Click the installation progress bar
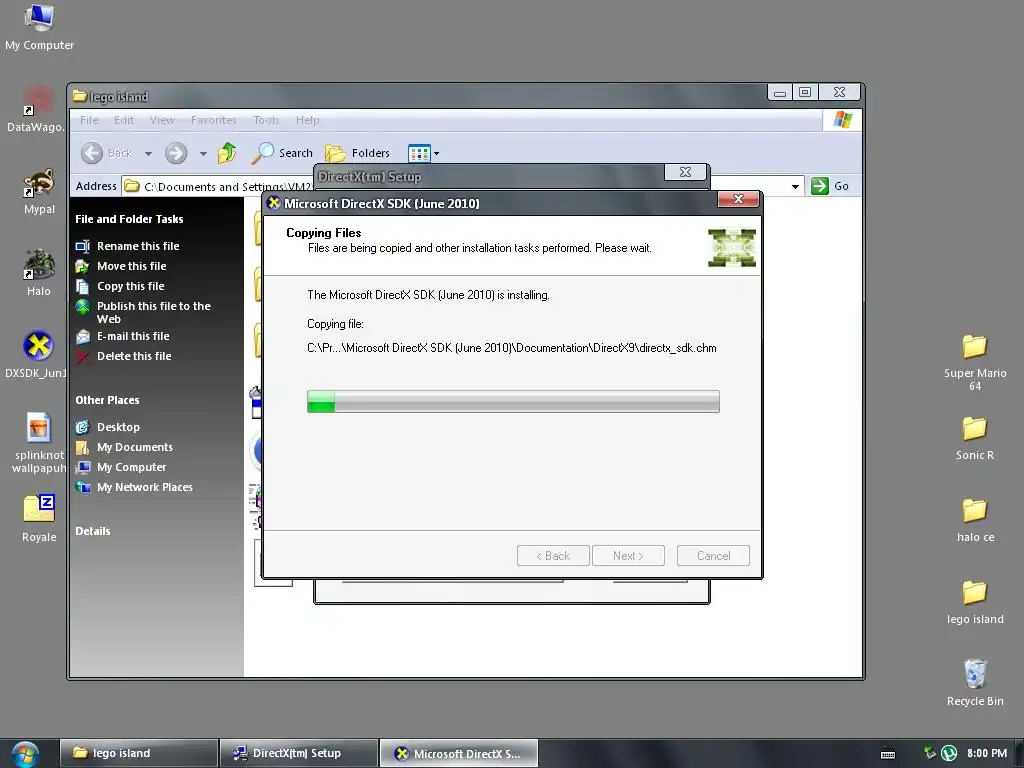1024x768 pixels. tap(513, 402)
